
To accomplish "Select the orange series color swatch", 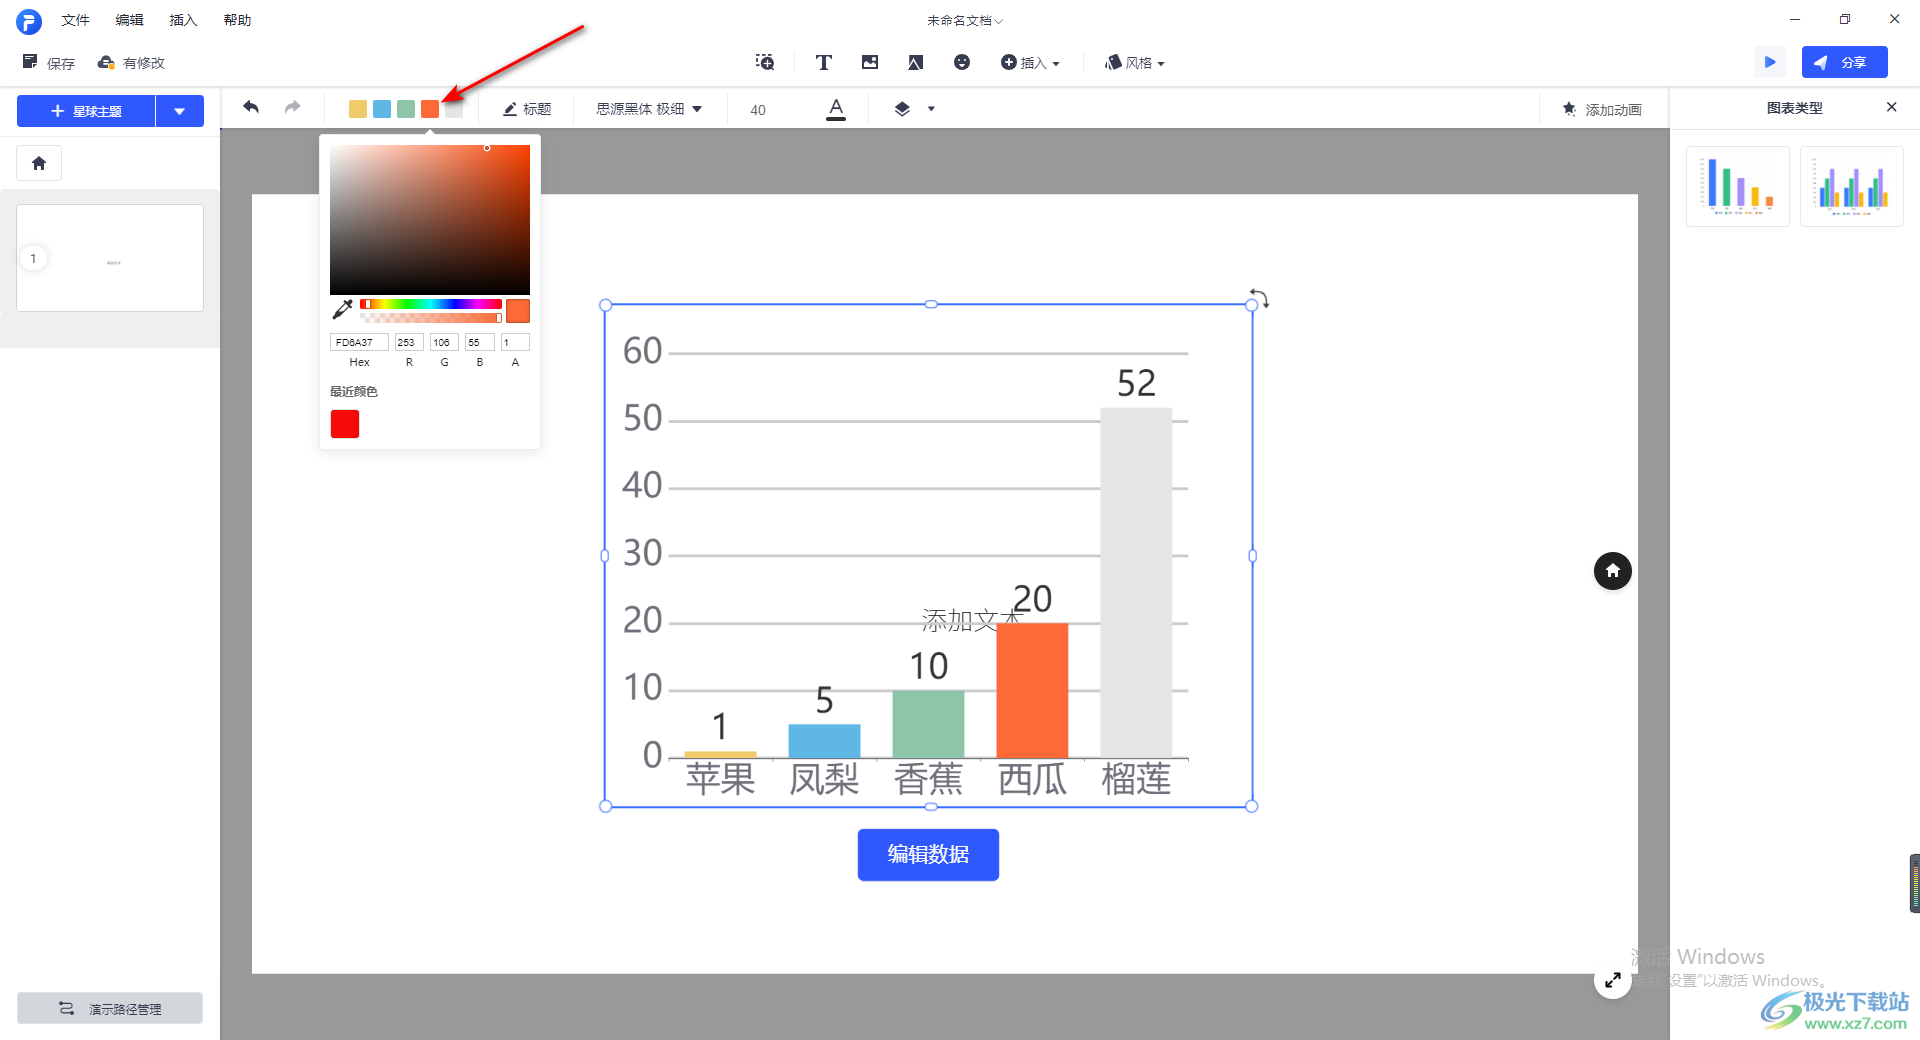I will coord(430,109).
